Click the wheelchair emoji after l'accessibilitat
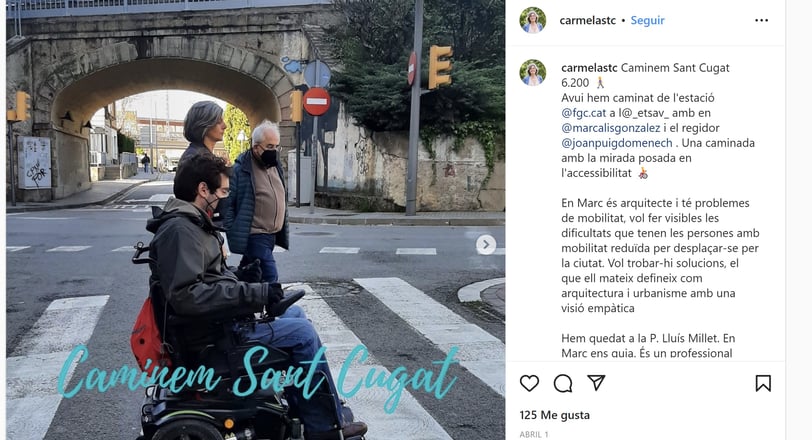812x440 pixels. point(643,173)
